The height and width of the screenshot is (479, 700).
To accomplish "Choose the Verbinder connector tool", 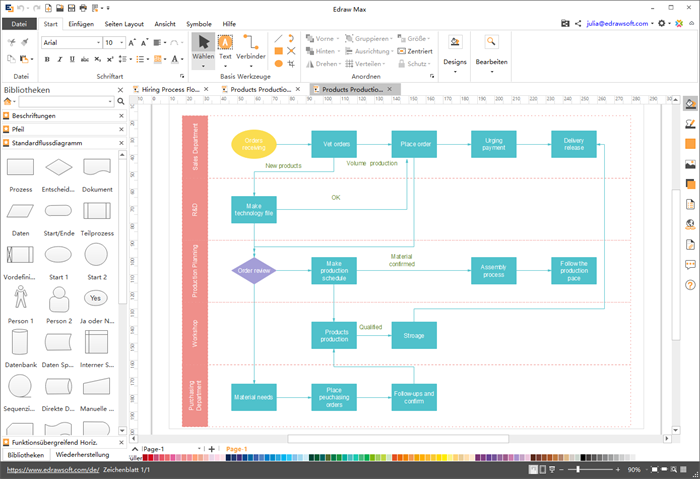I will click(251, 46).
